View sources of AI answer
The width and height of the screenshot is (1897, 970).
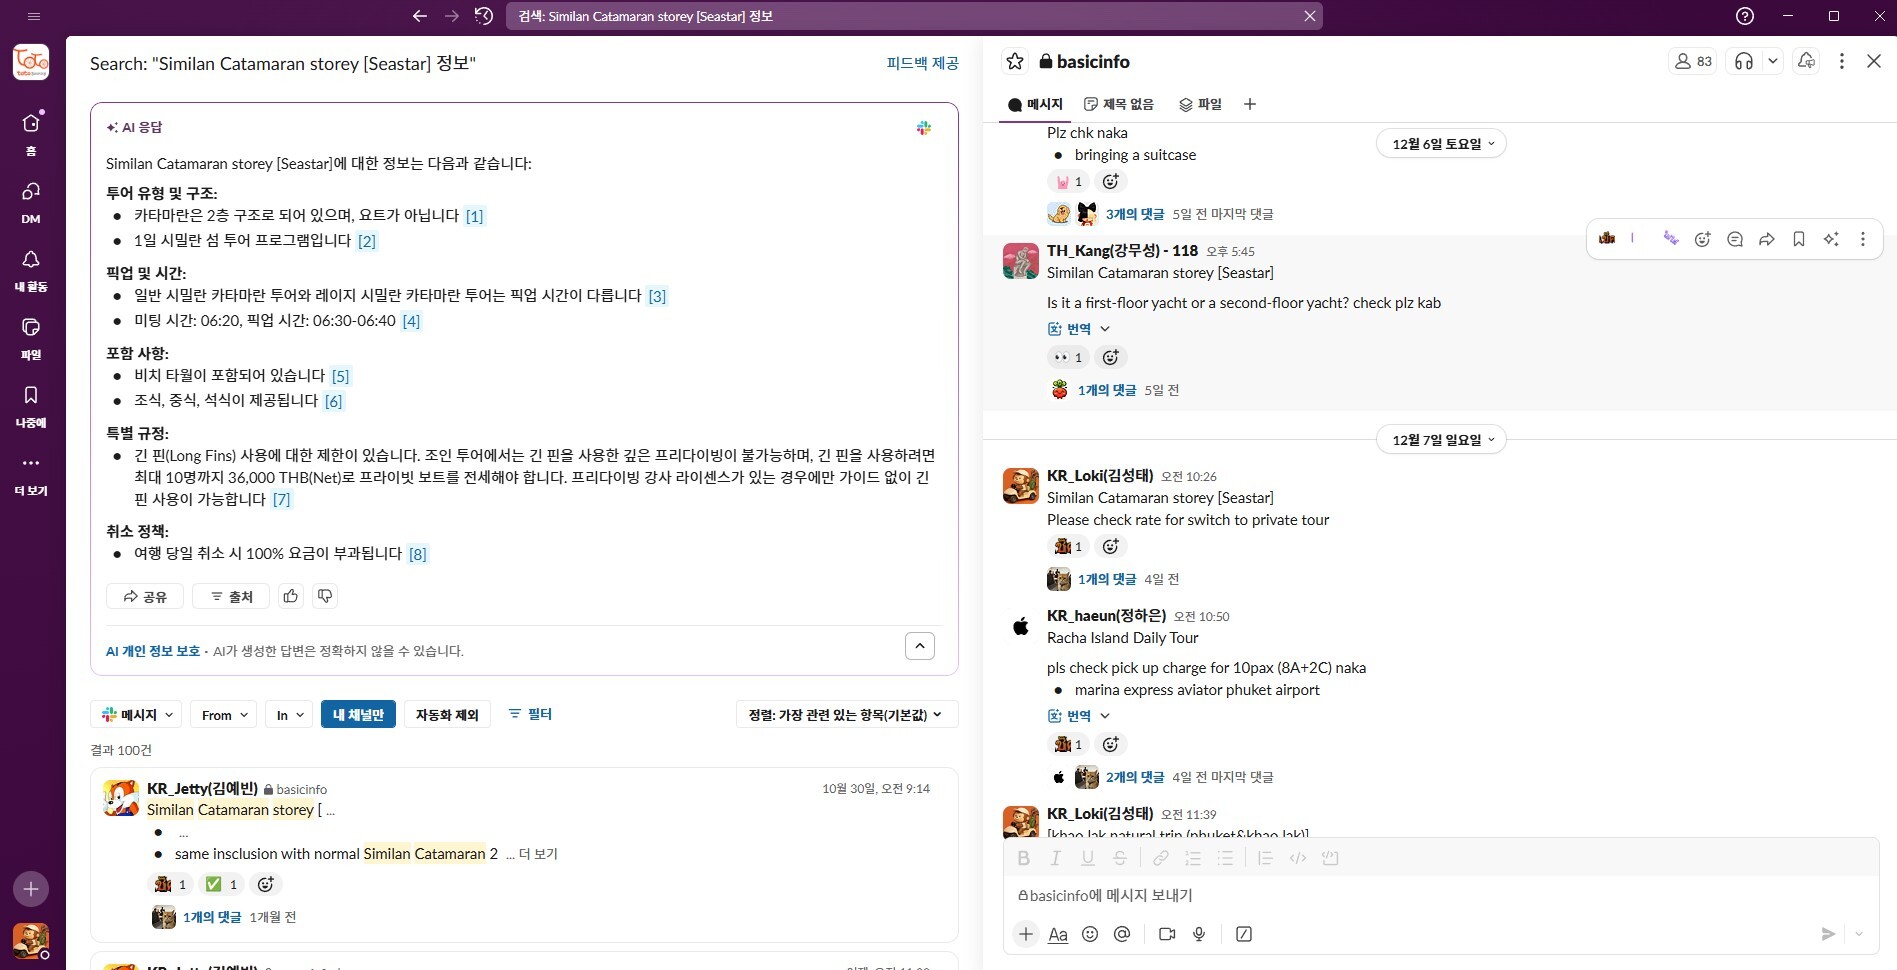point(231,596)
